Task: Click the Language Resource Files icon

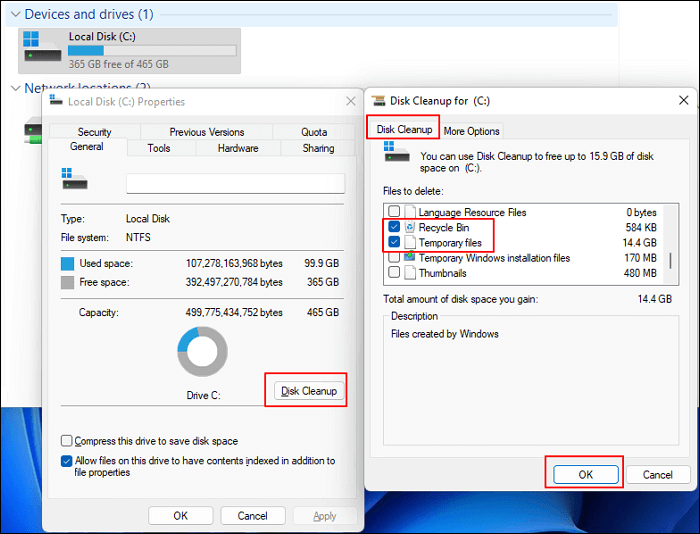Action: coord(410,212)
